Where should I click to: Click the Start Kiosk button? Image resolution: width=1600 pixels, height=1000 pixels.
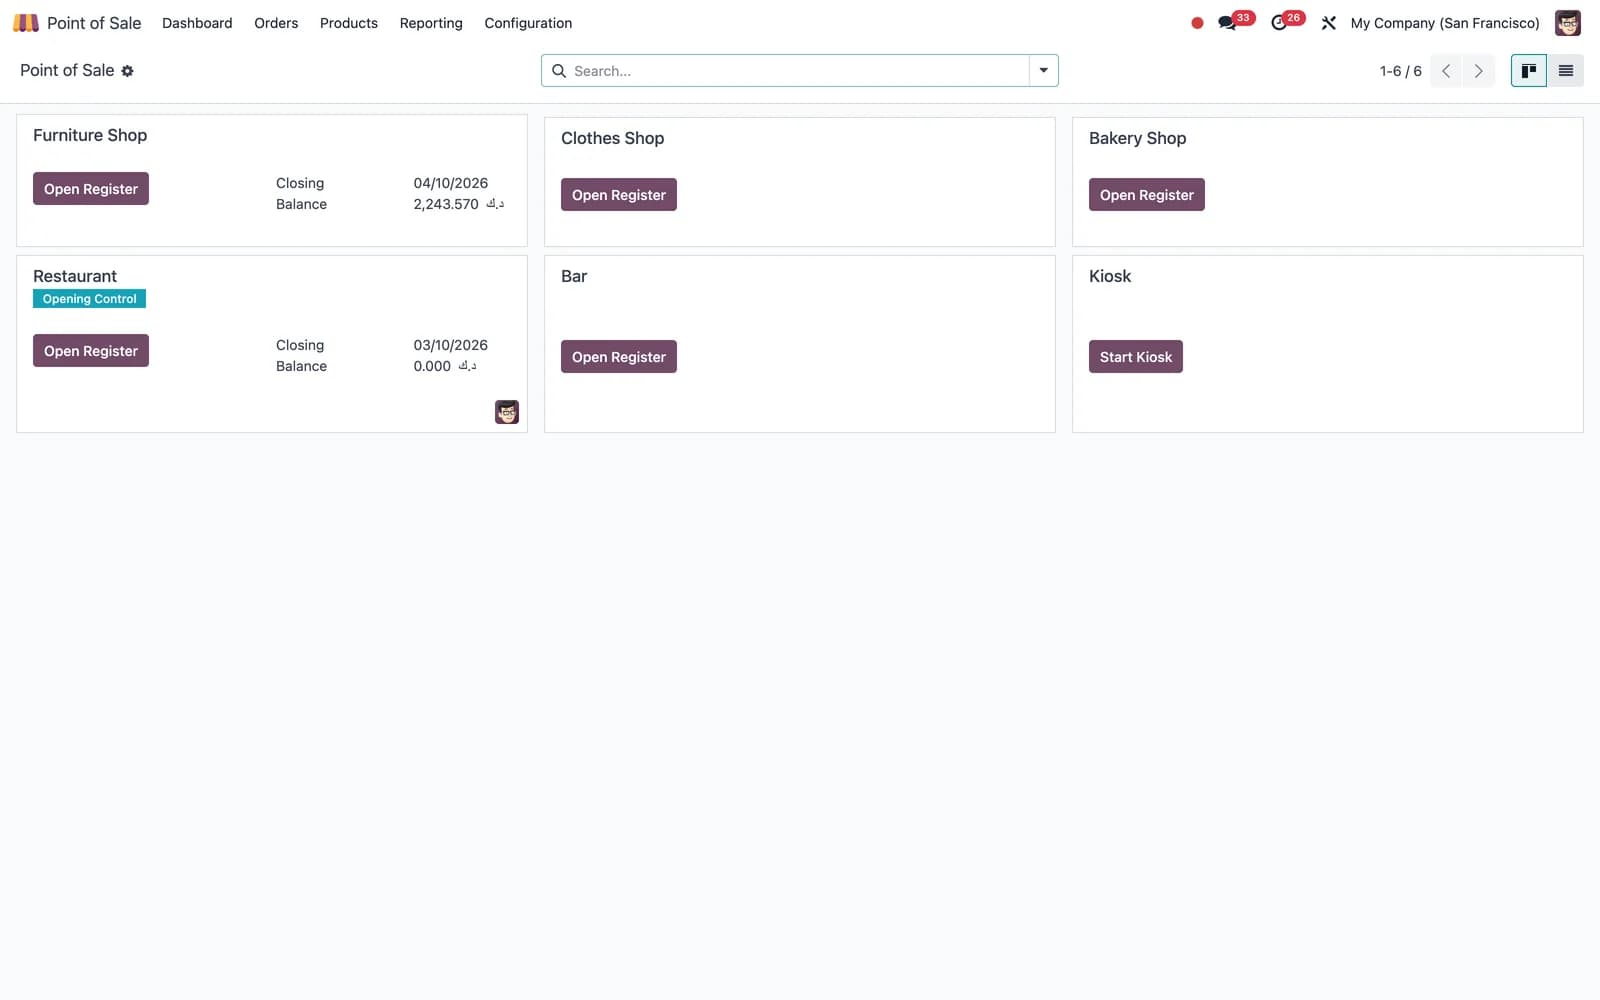pyautogui.click(x=1136, y=357)
